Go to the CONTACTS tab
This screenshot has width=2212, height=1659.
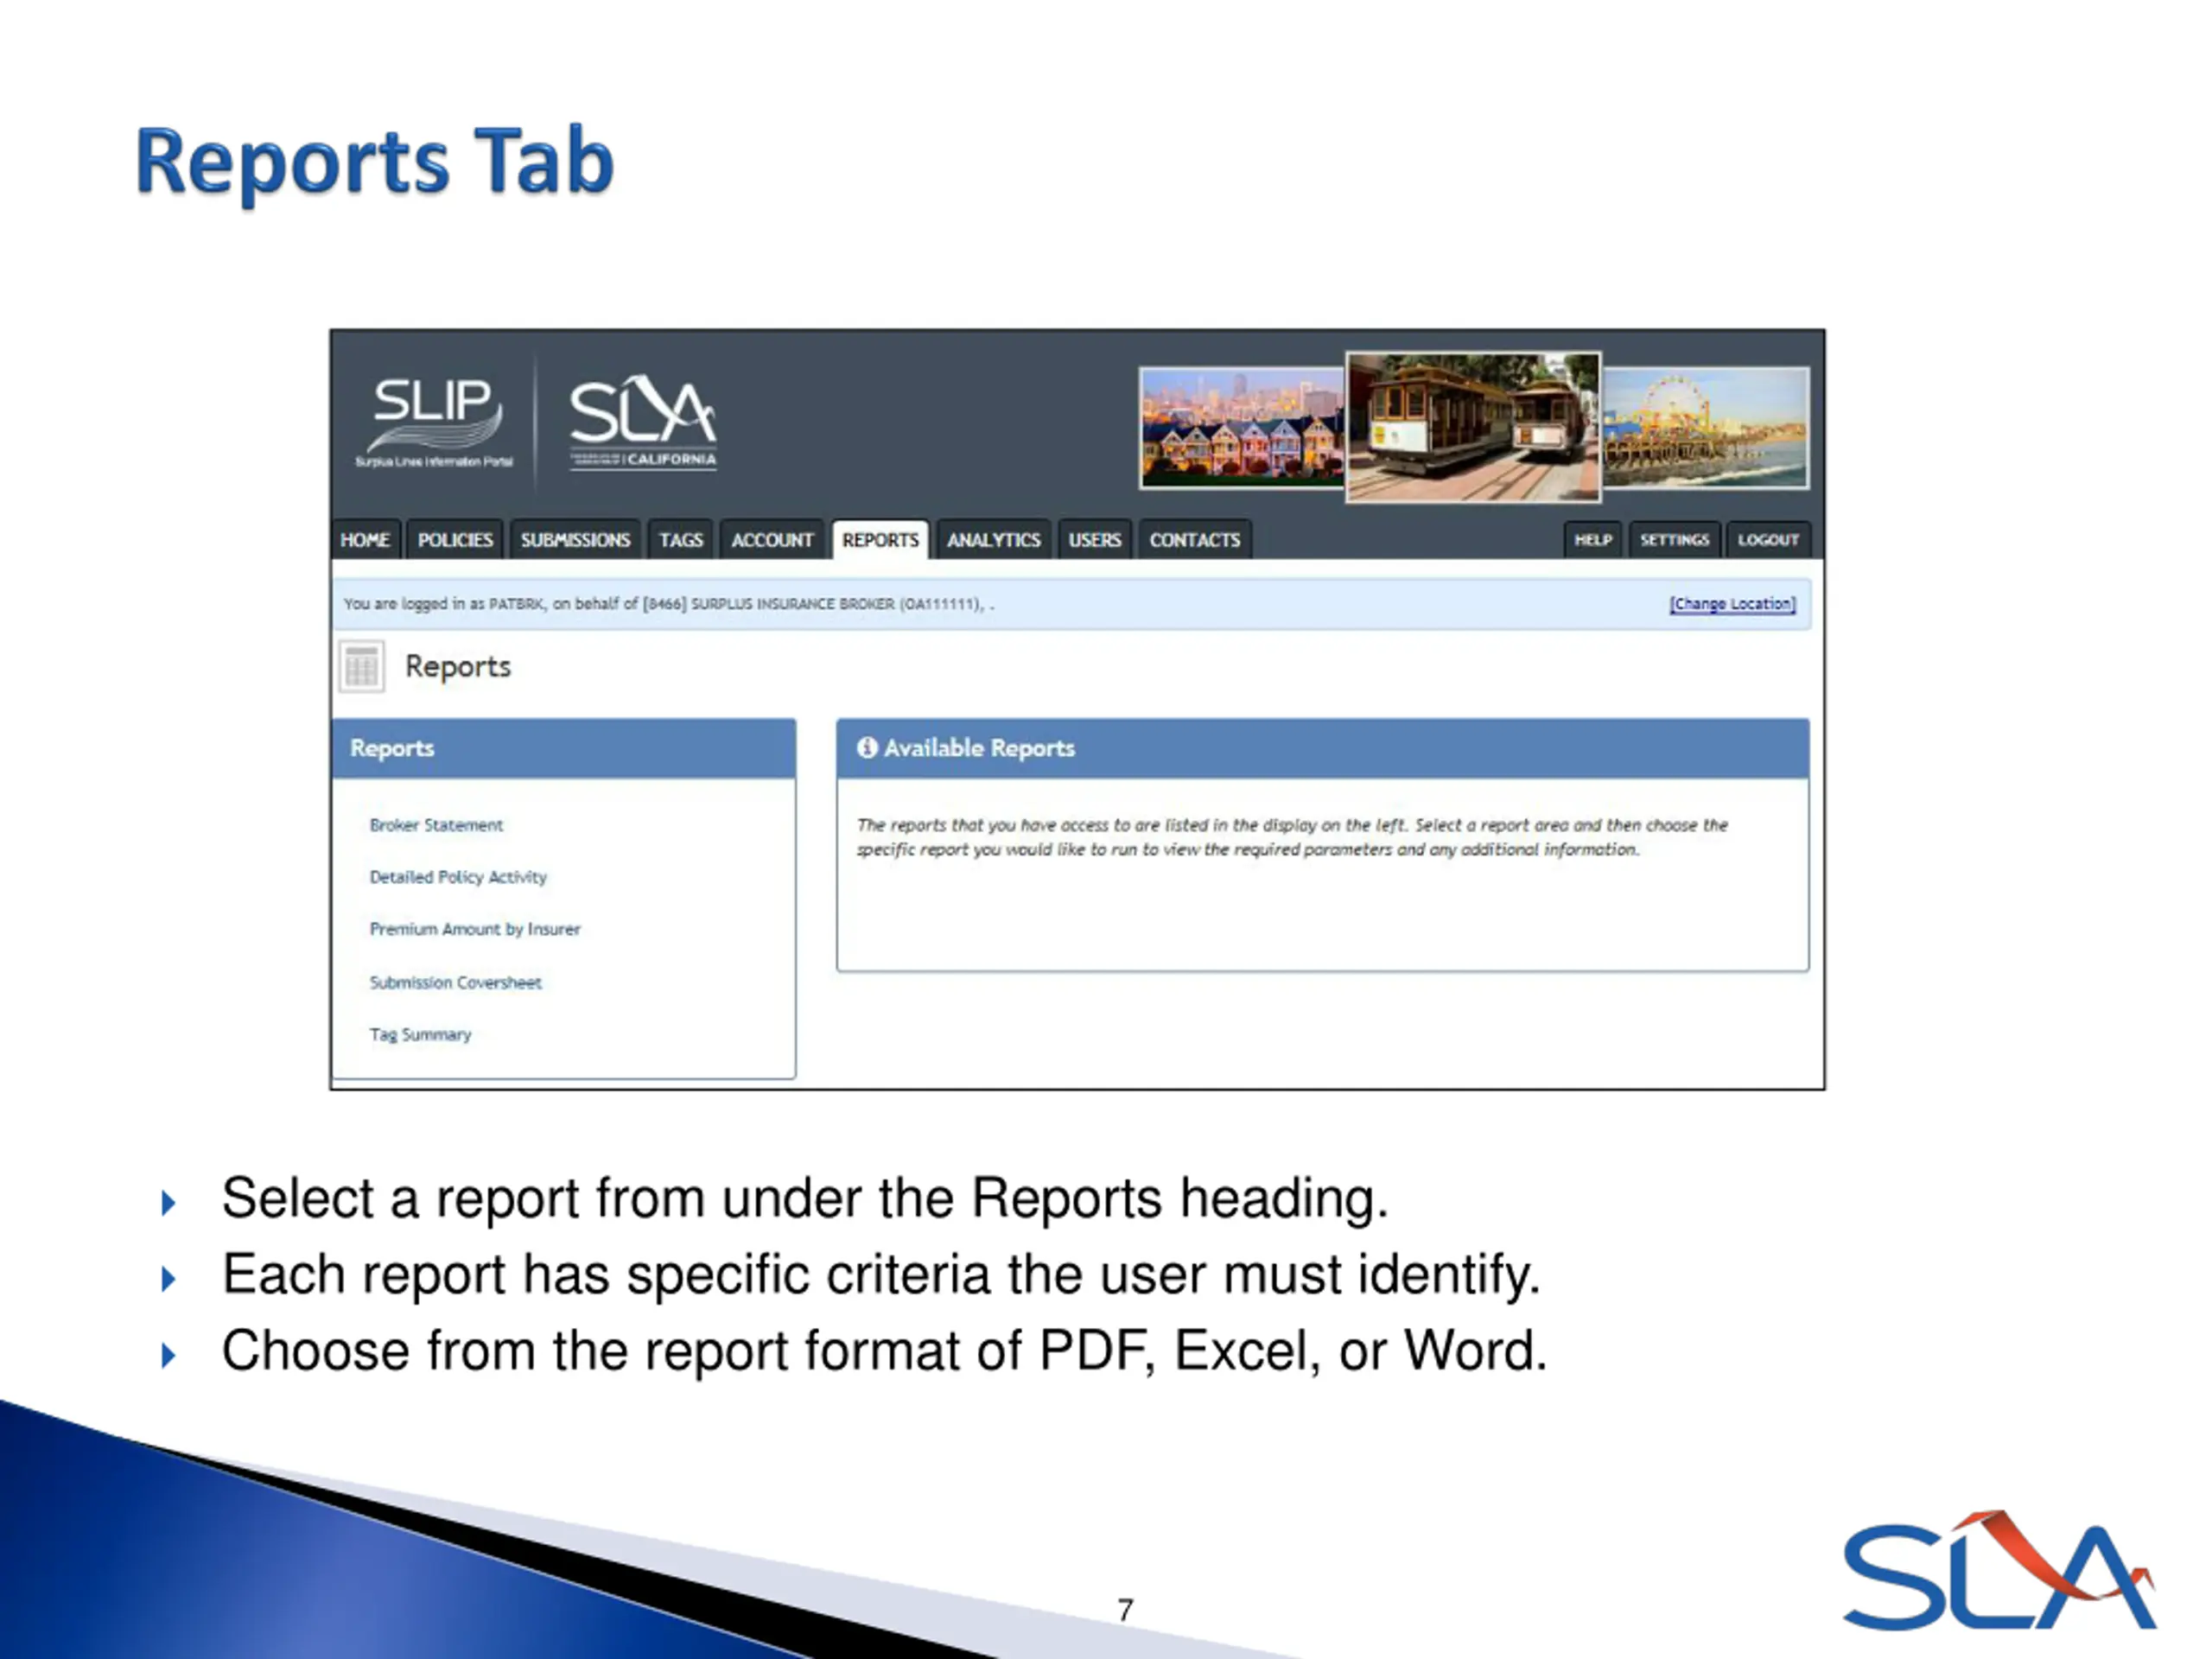tap(1195, 540)
